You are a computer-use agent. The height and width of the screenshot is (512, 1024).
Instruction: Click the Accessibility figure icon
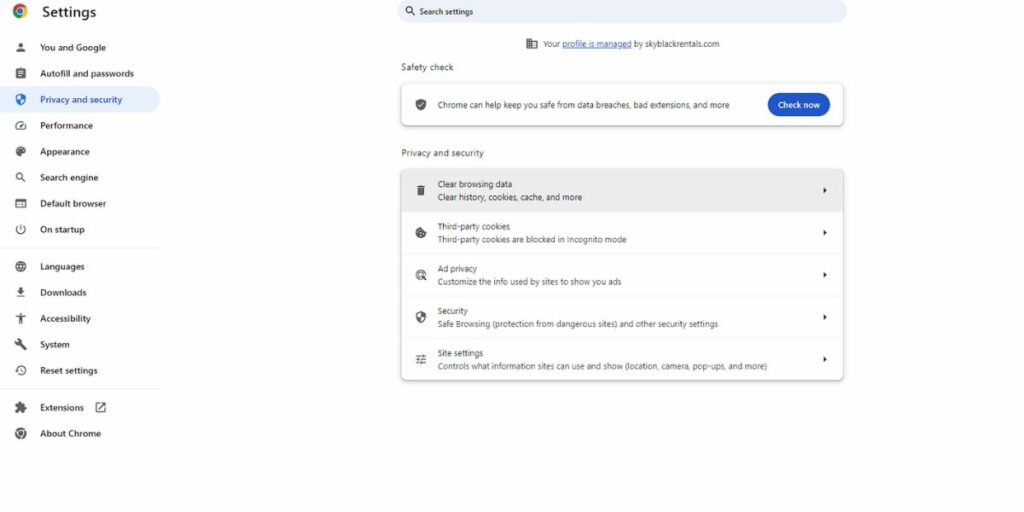coord(21,319)
